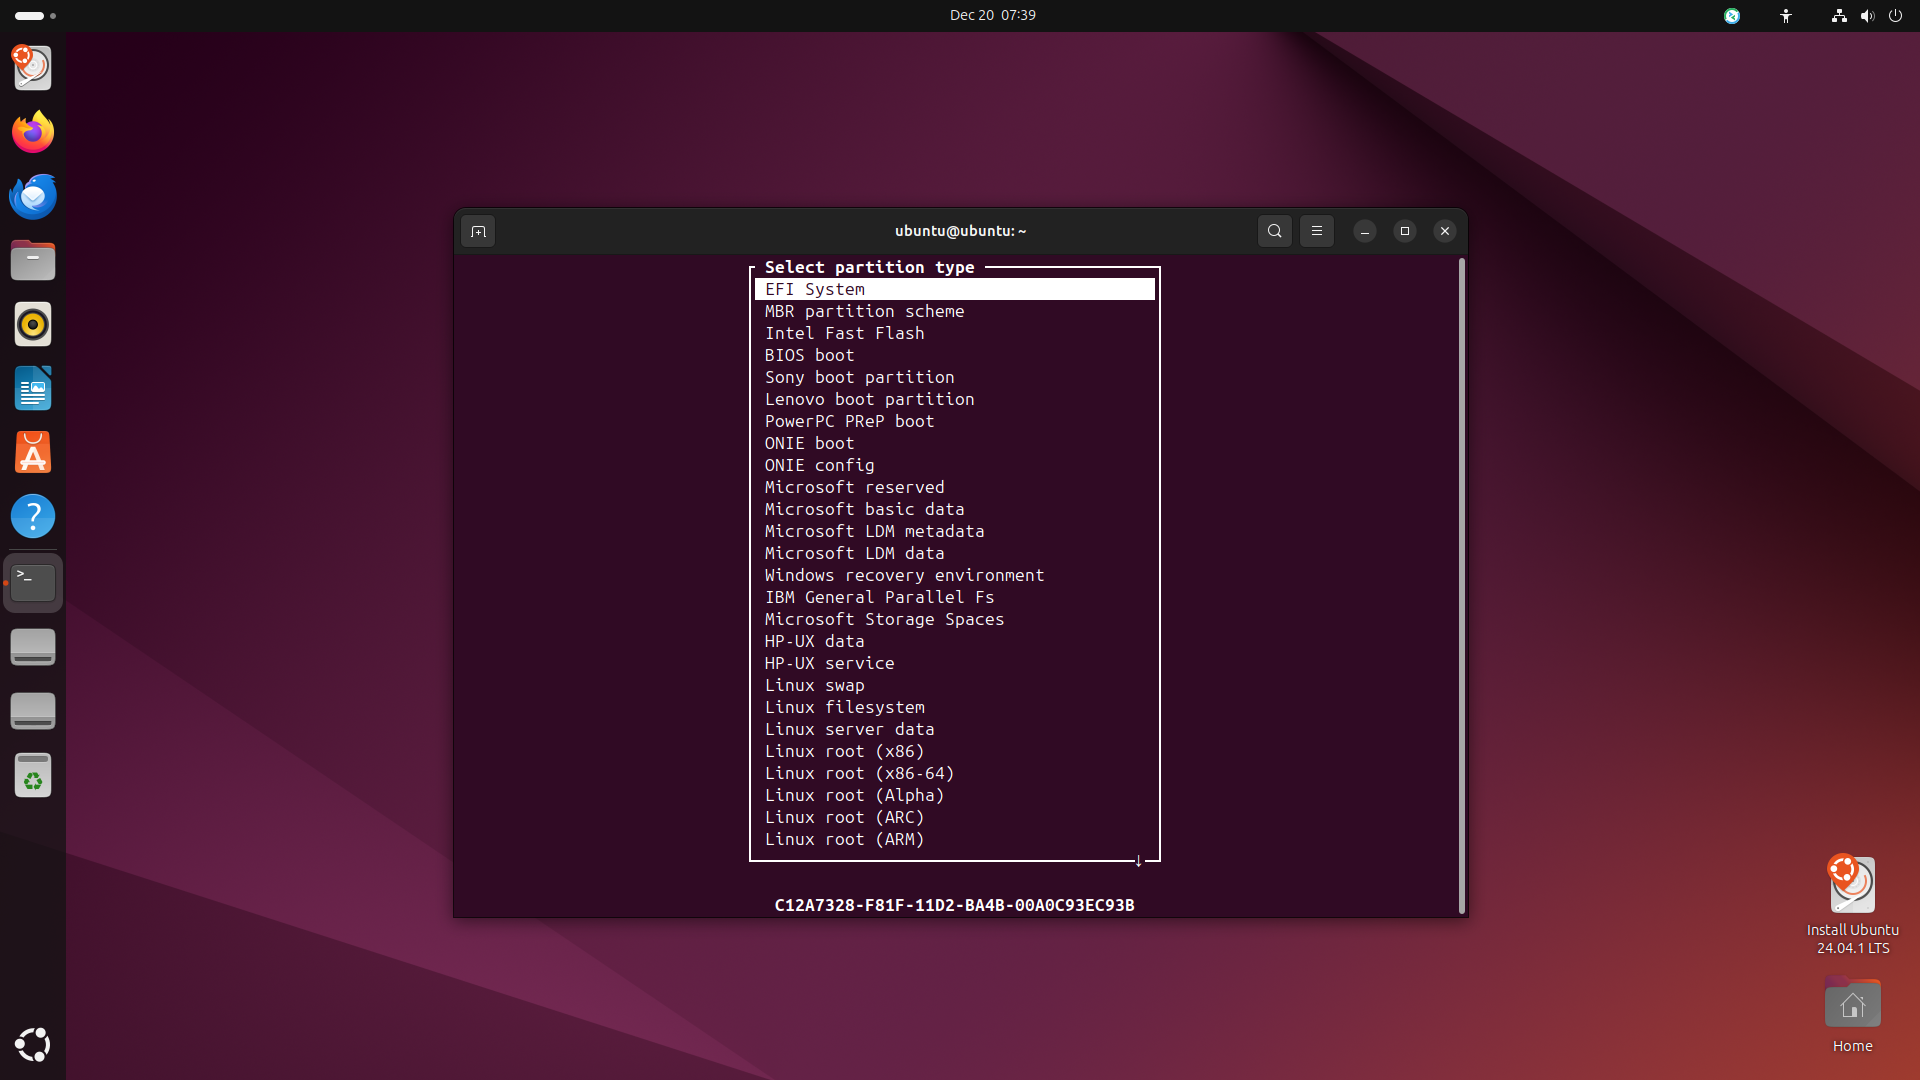1920x1080 pixels.
Task: Click the partition type GUID text
Action: point(954,905)
